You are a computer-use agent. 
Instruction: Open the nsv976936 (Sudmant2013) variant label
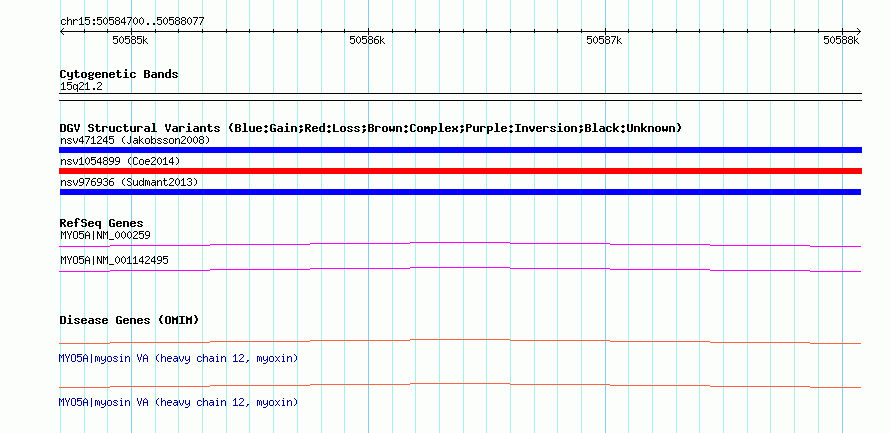(129, 182)
